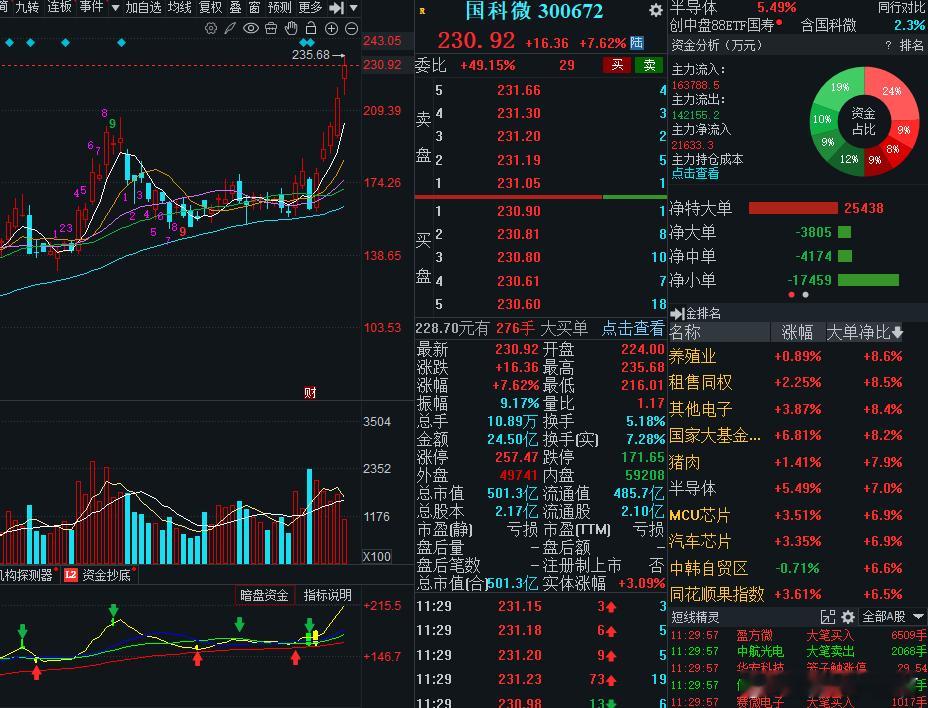Sort by 大单净比 column arrow
Screen dimensions: 928x708
[x=898, y=332]
